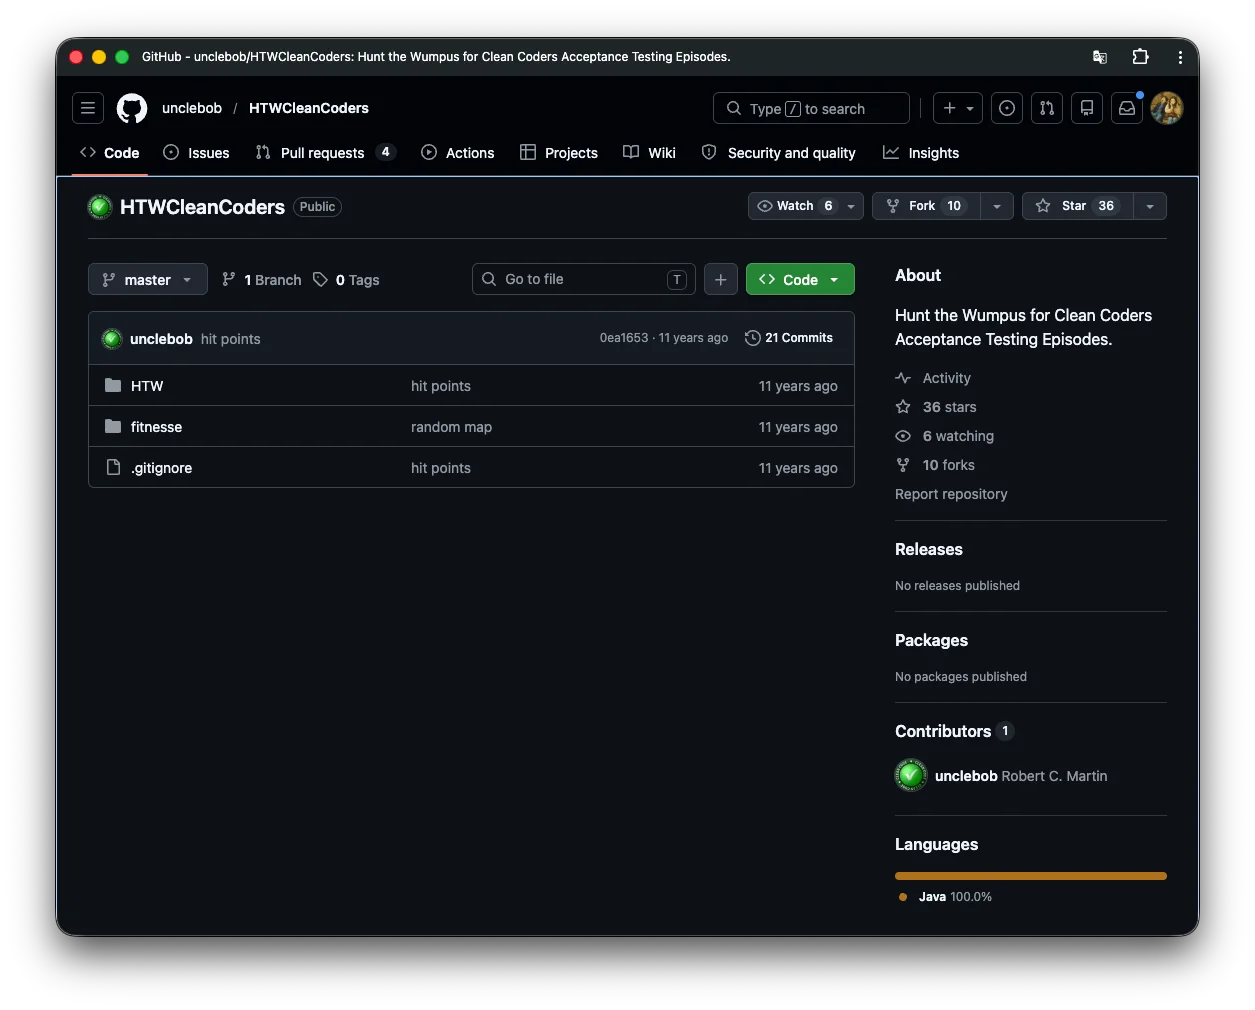The height and width of the screenshot is (1010, 1255).
Task: Click the browser translate page icon
Action: 1100,57
